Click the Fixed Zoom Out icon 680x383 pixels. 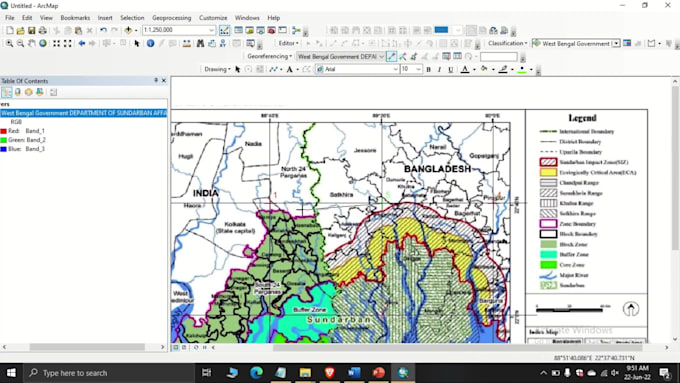pos(68,43)
